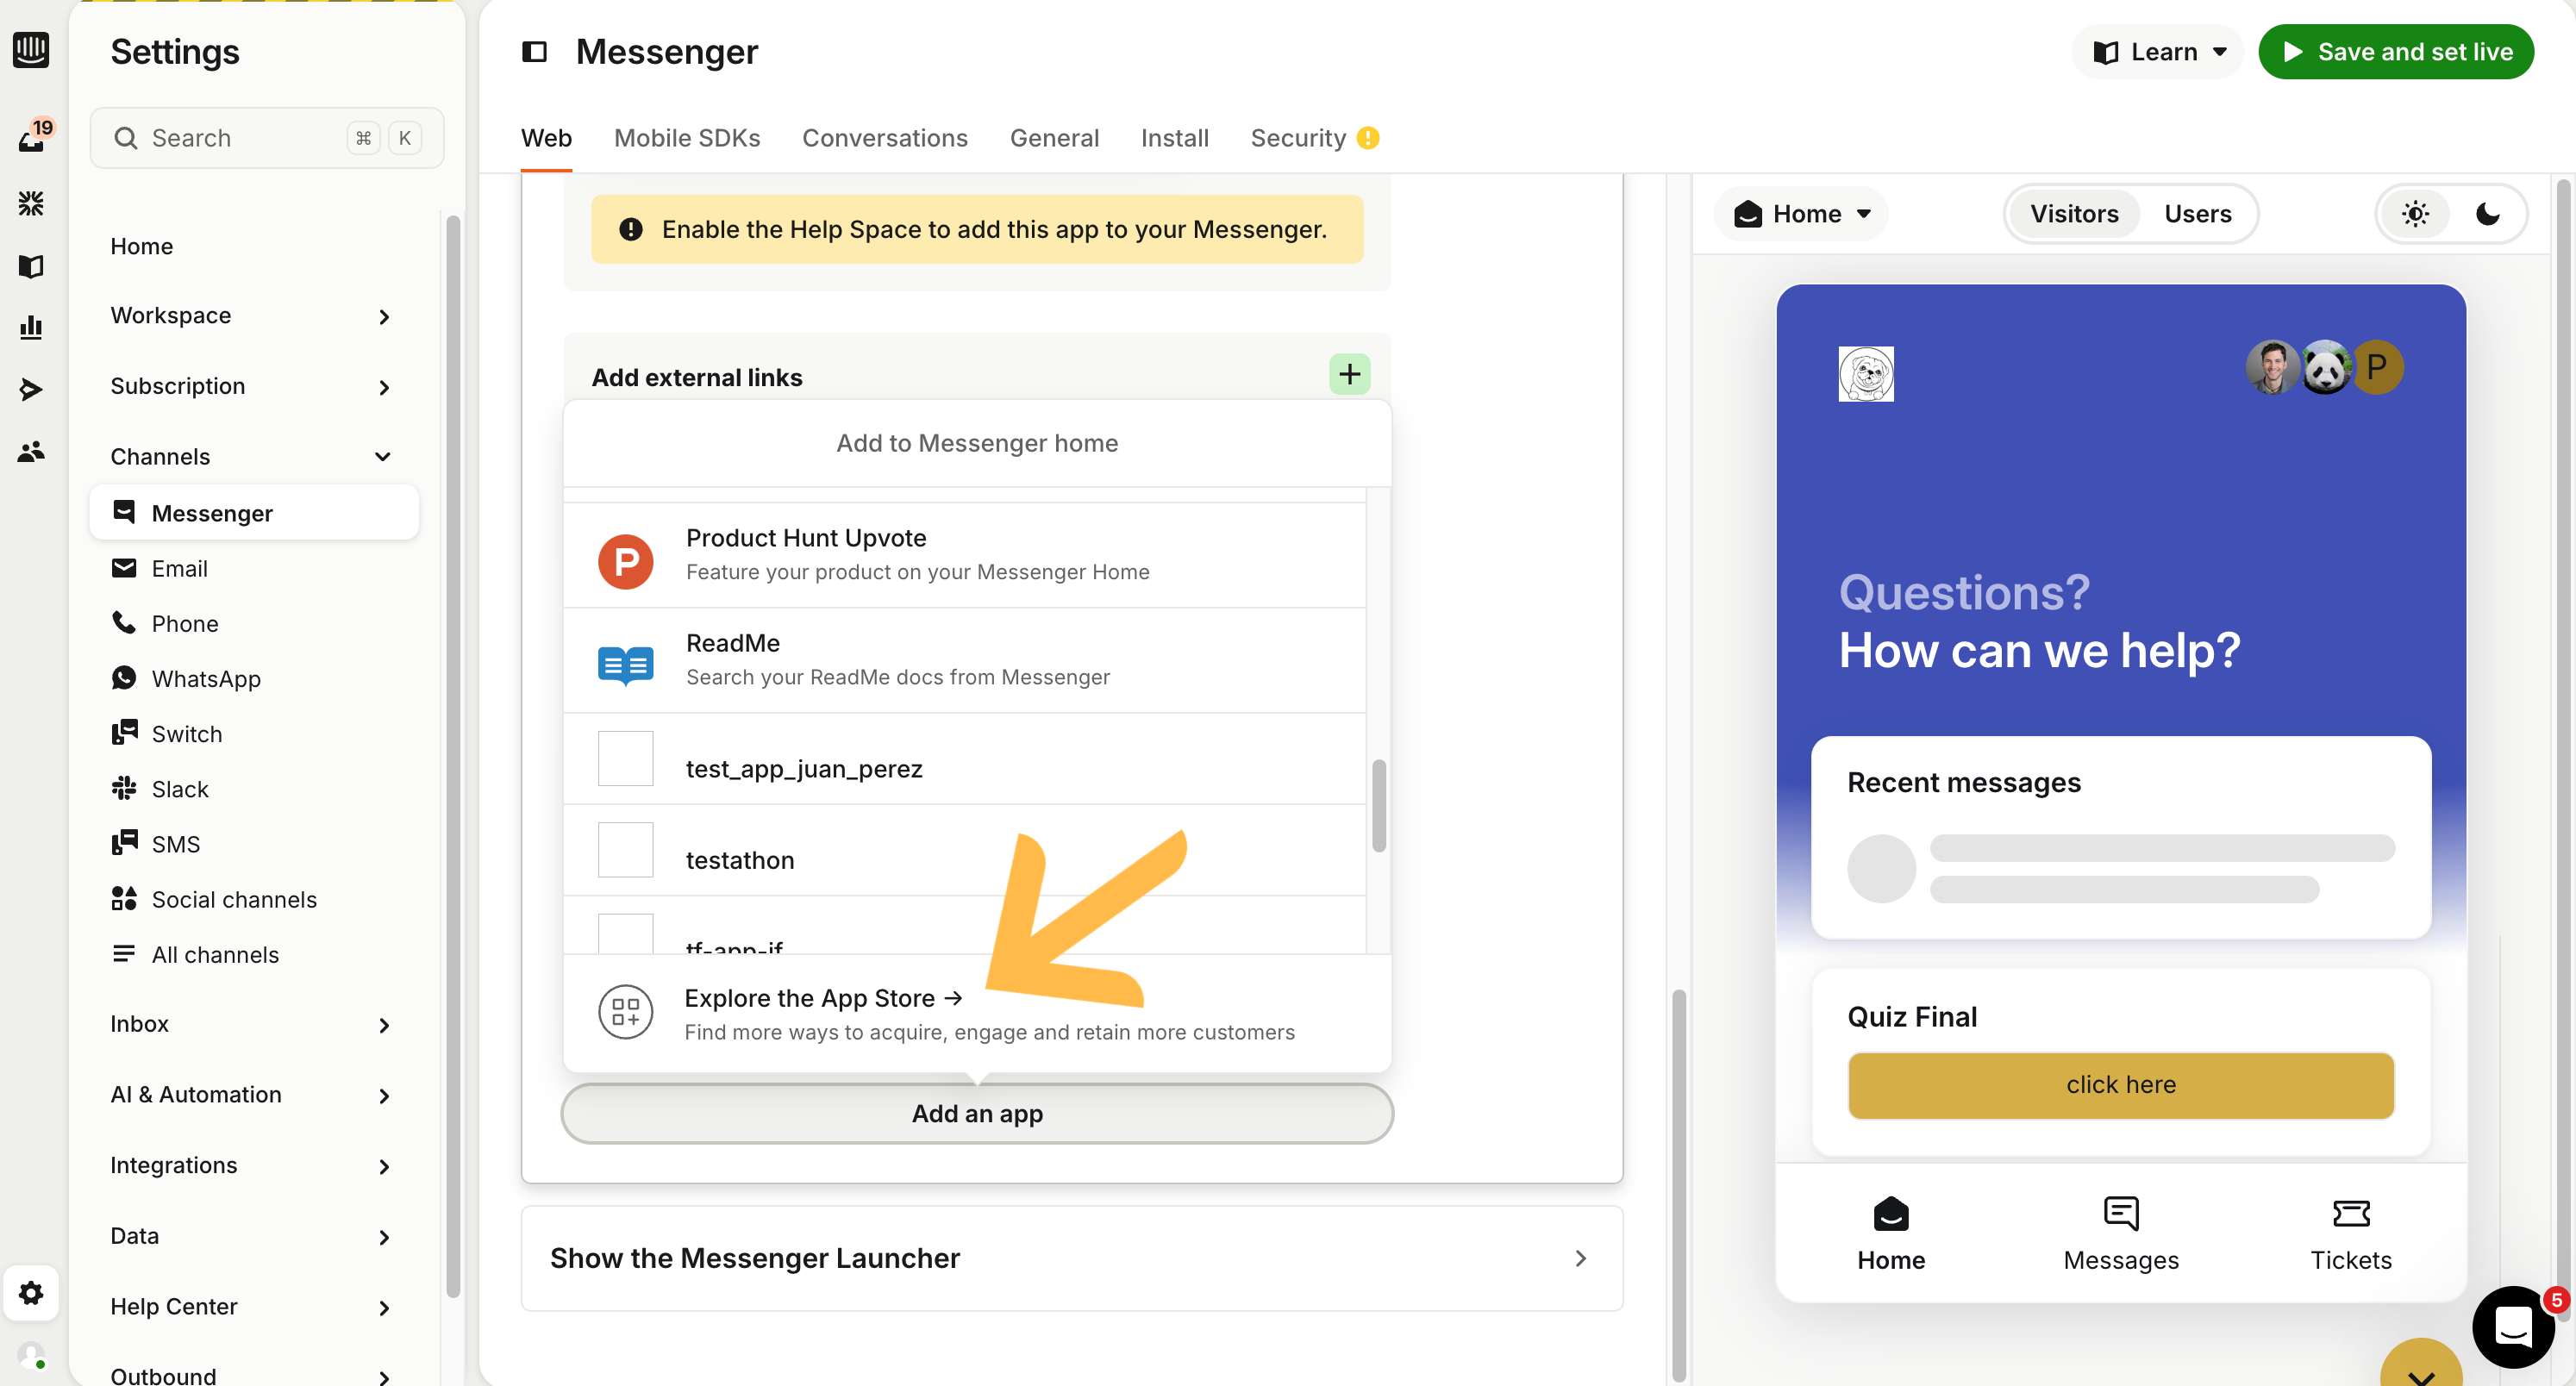This screenshot has height=1386, width=2576.
Task: Click the Reports bar chart icon
Action: pos(31,327)
